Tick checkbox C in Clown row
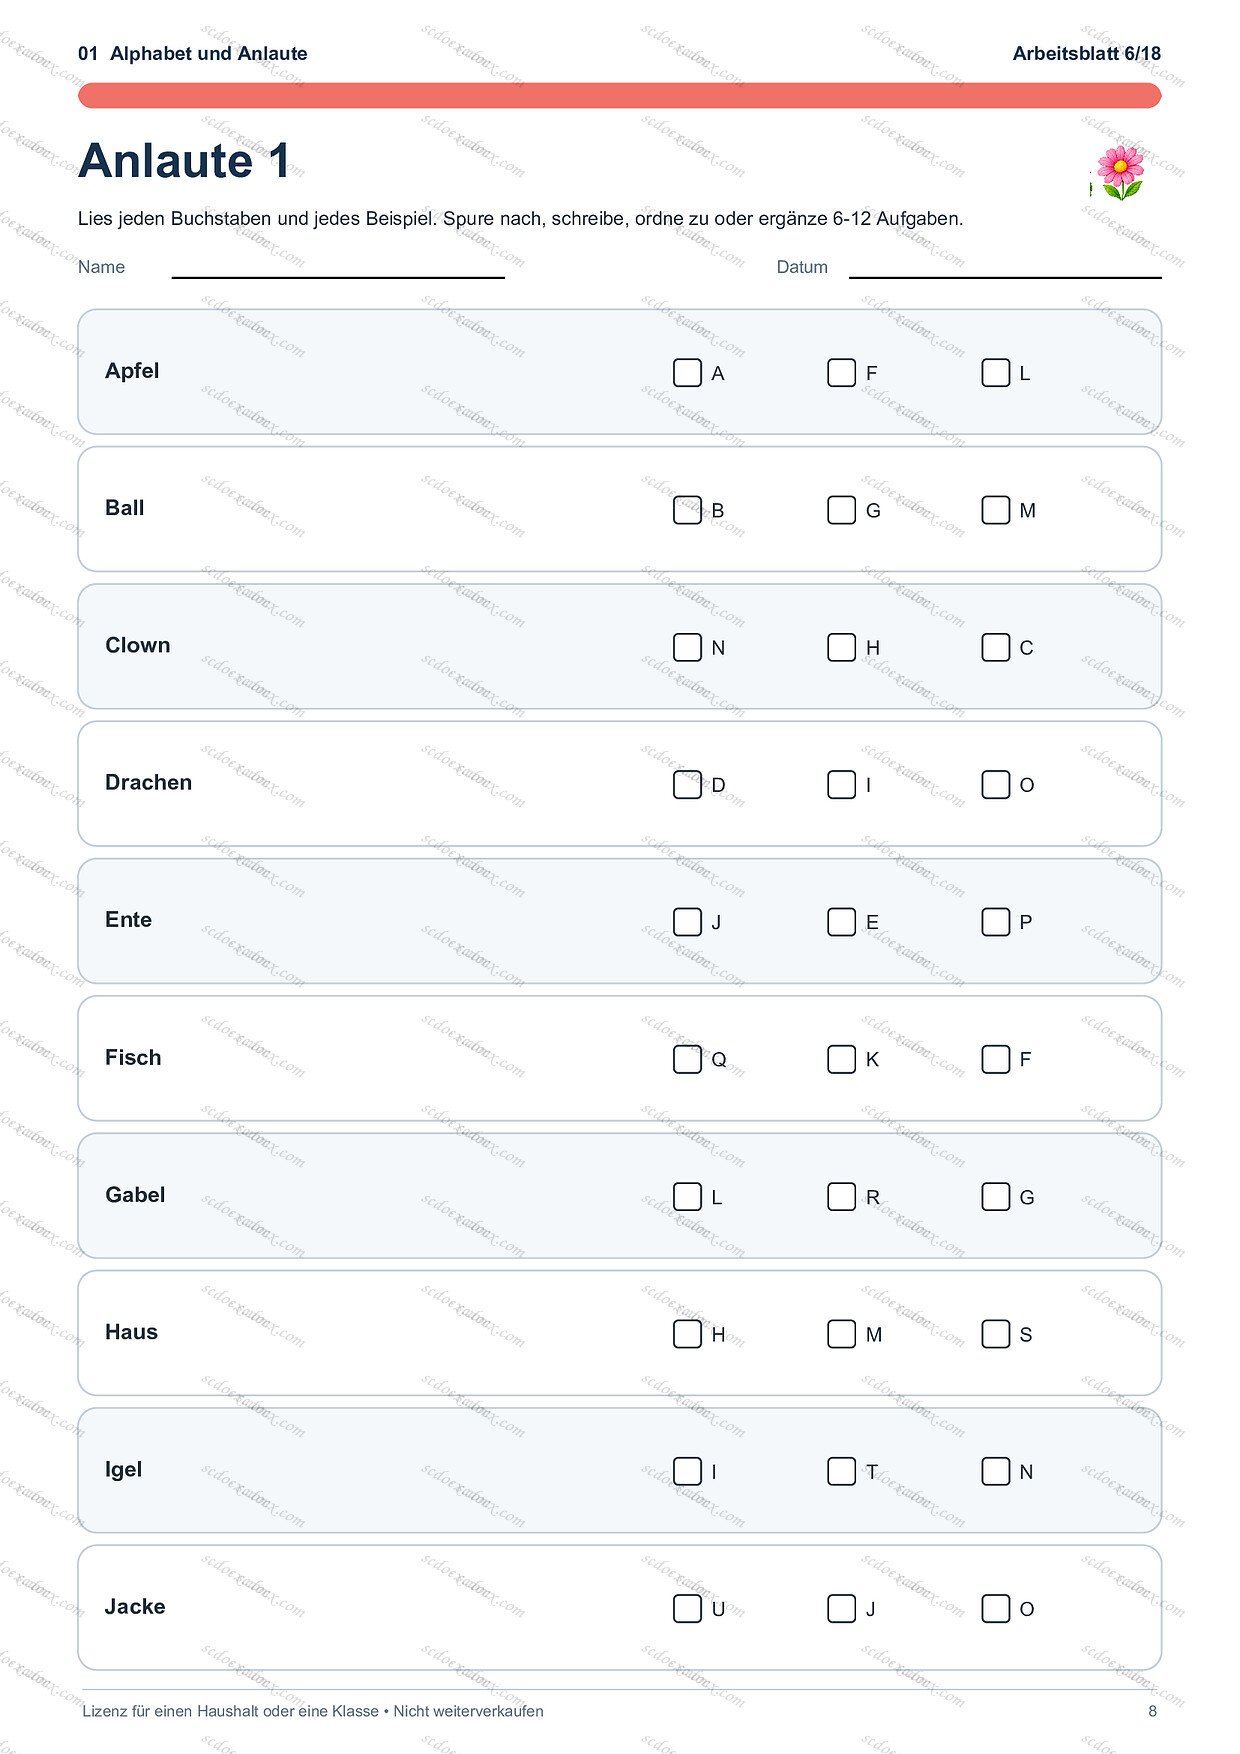 (x=995, y=647)
